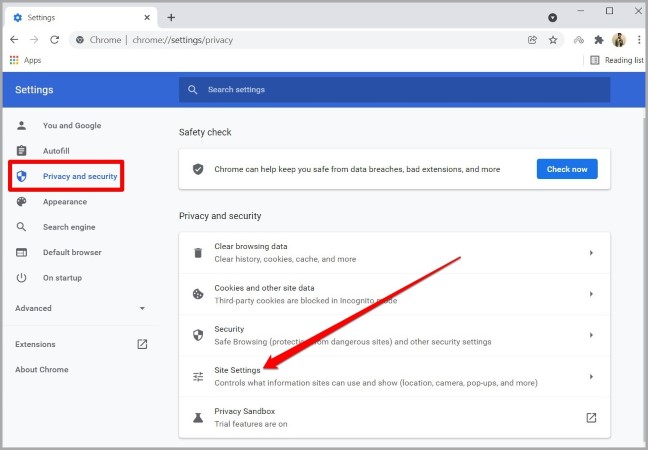
Task: Click the cloud extension icon in the toolbar
Action: pos(579,40)
